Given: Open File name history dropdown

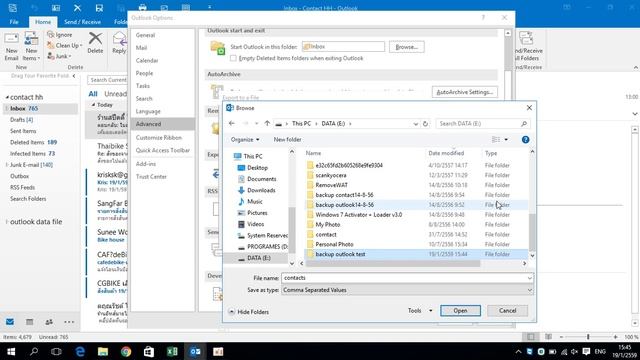Looking at the screenshot, I should 529,278.
